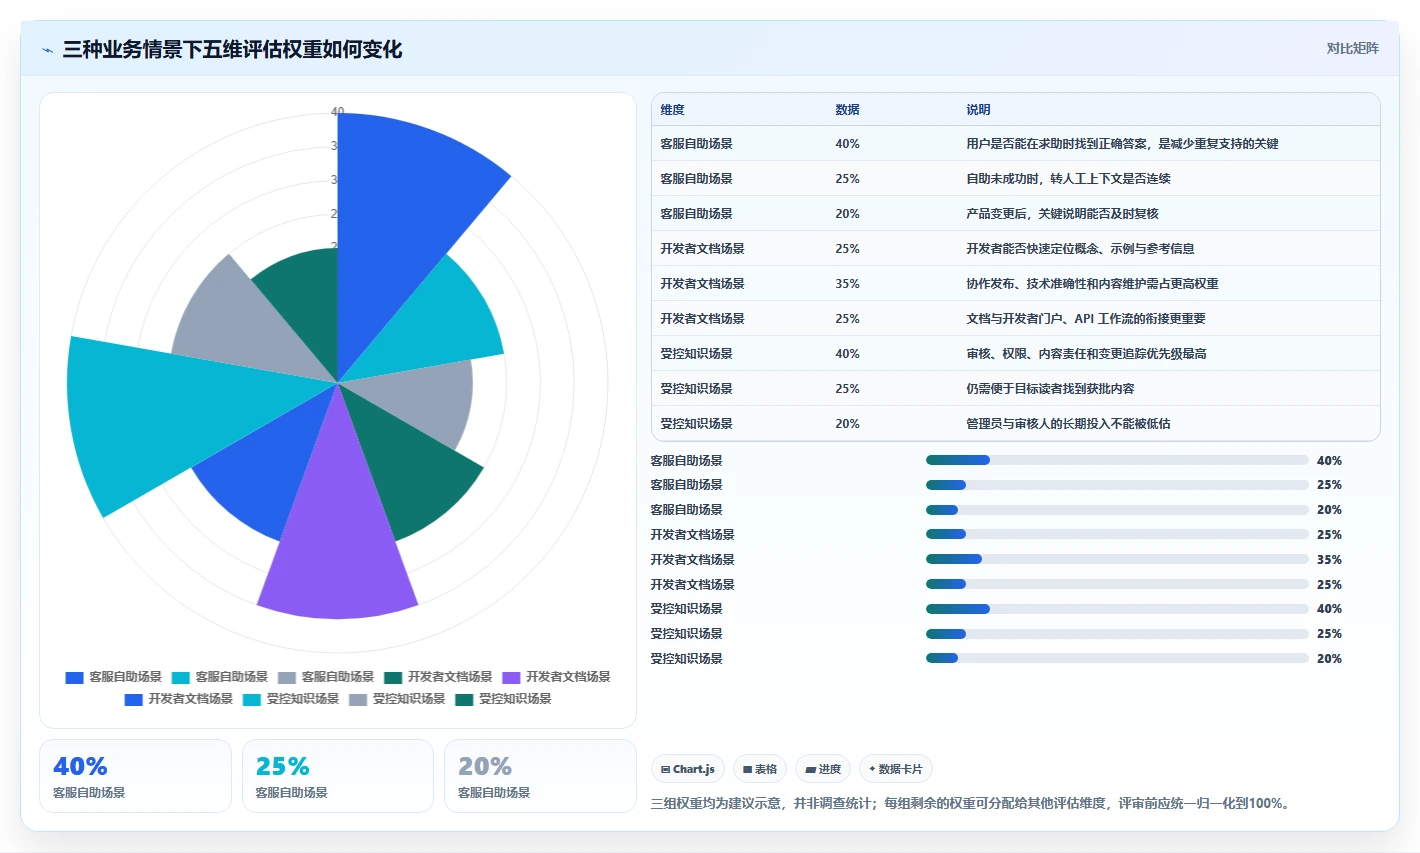Click the 数据 column header
The width and height of the screenshot is (1420, 853).
point(847,110)
